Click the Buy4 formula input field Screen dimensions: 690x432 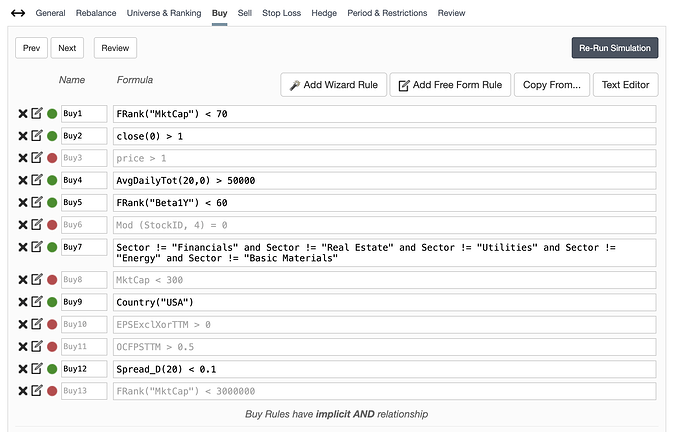[383, 180]
